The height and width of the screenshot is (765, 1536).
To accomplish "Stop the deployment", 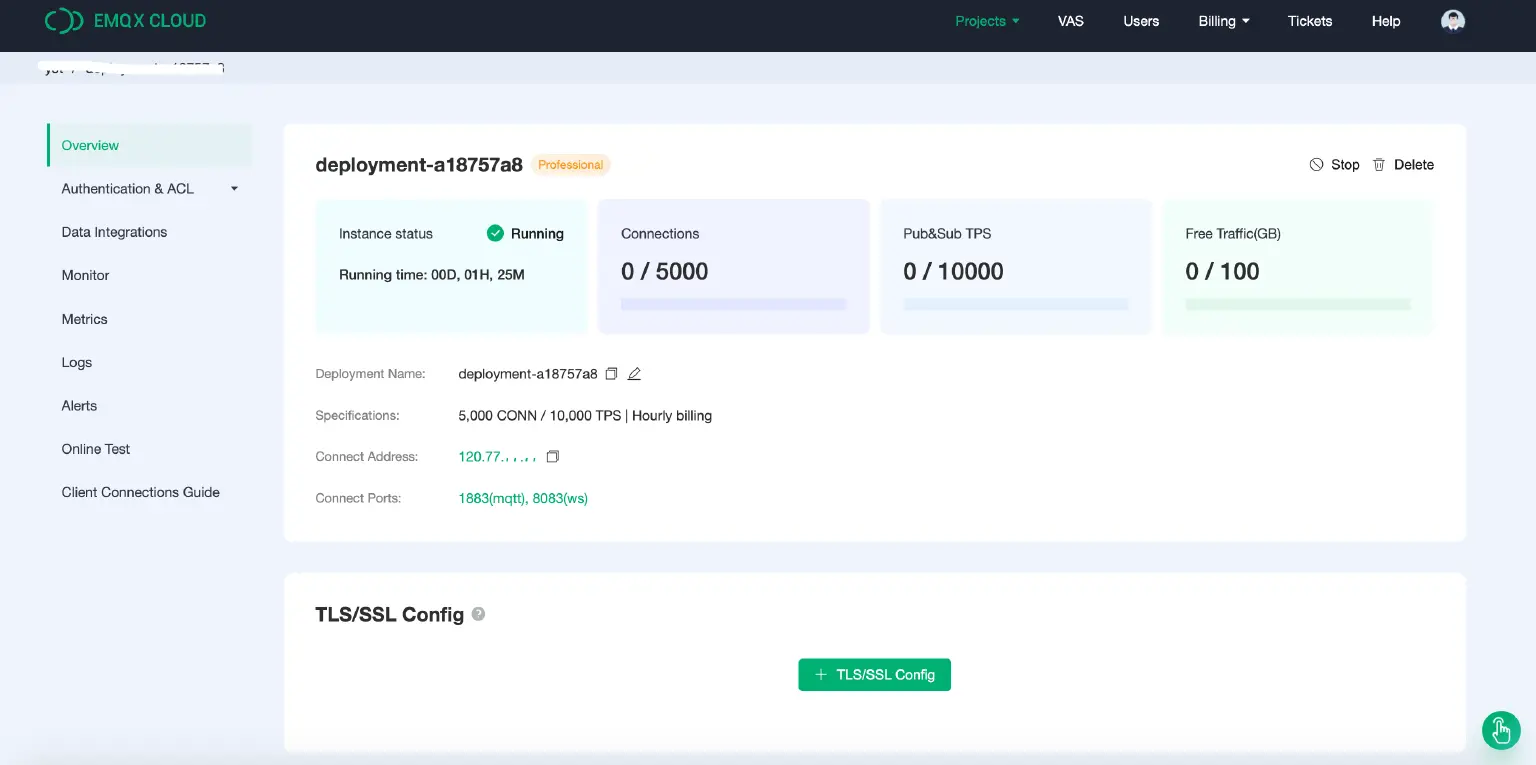I will 1334,165.
